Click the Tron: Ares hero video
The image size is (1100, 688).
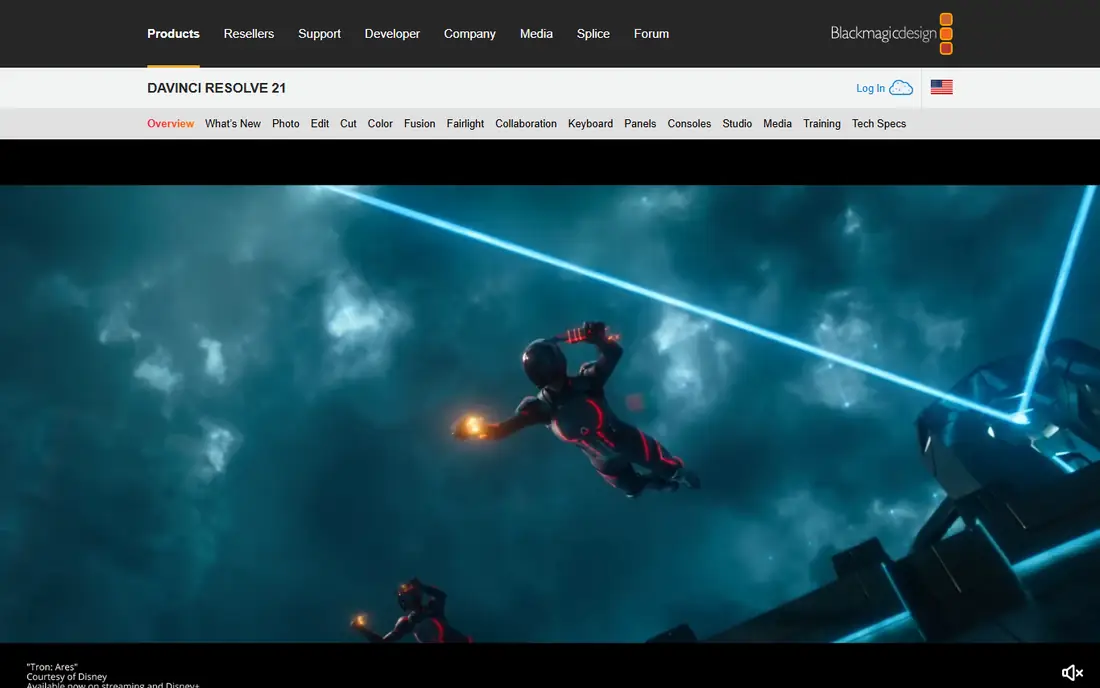click(x=550, y=414)
